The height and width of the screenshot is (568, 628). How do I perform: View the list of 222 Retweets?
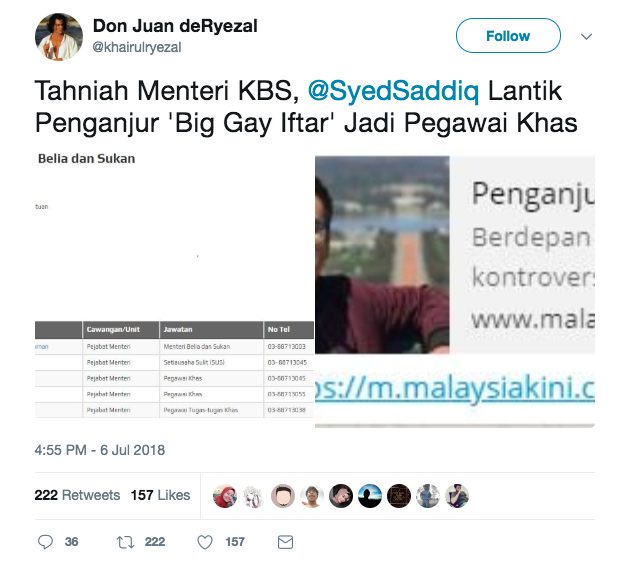pyautogui.click(x=77, y=495)
